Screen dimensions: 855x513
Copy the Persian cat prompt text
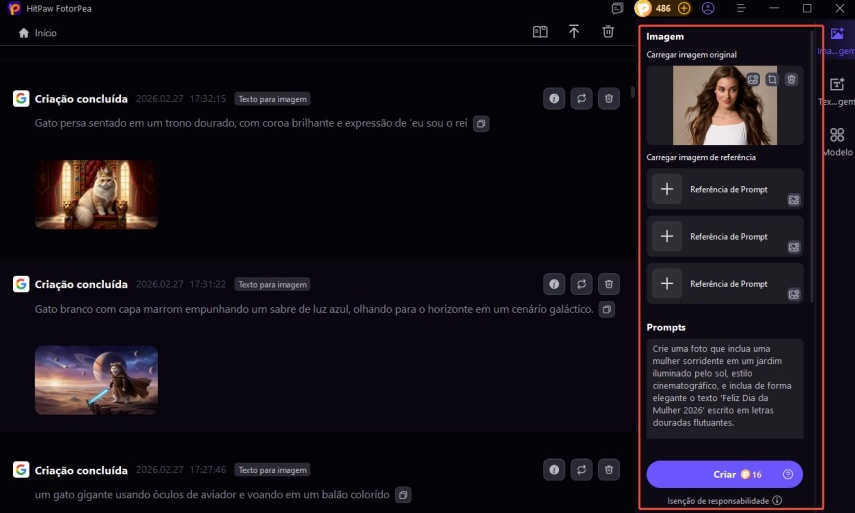click(481, 124)
